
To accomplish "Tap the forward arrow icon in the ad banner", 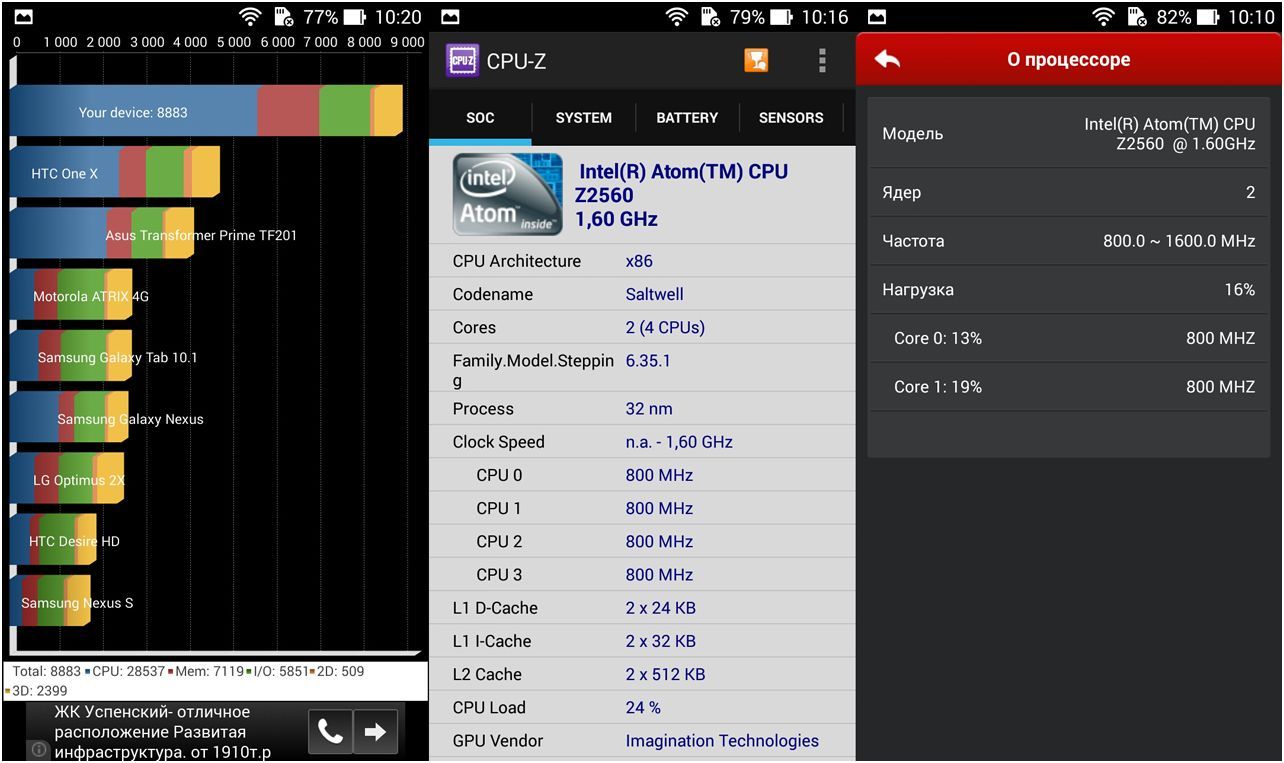I will point(377,731).
